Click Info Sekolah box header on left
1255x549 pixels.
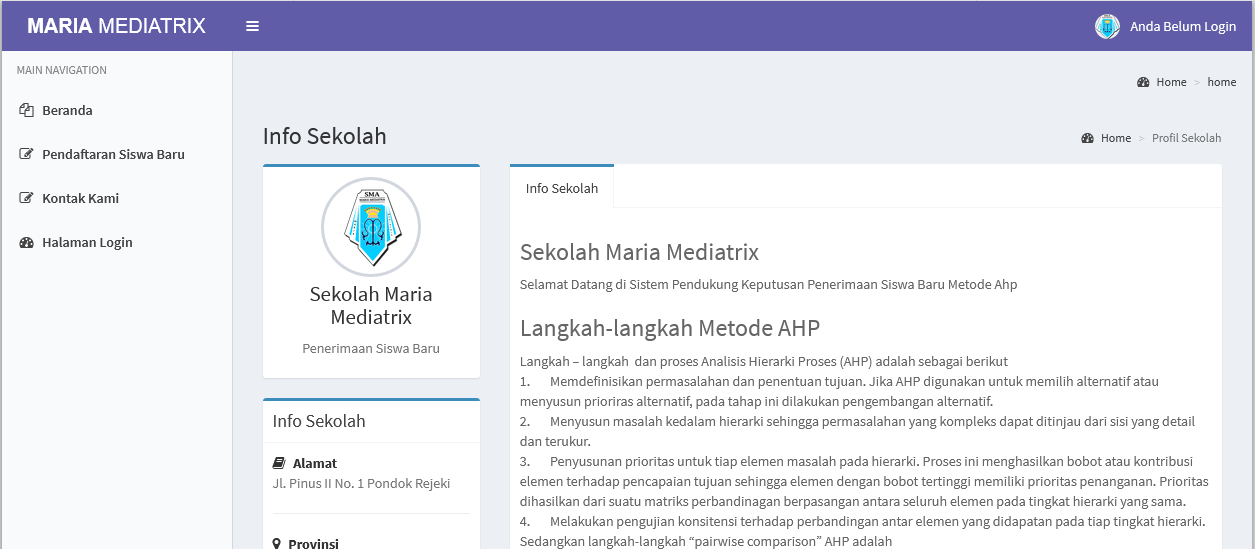[x=319, y=421]
